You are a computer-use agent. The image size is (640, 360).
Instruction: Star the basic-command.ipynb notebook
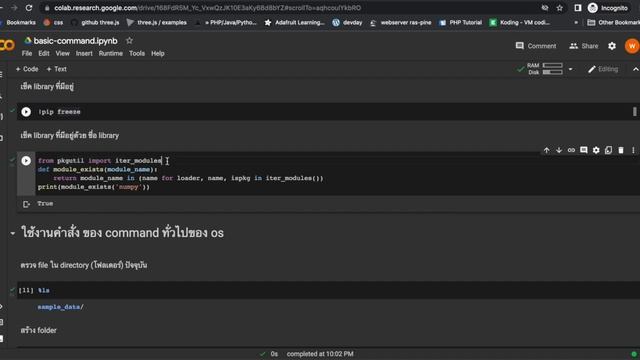click(x=129, y=40)
